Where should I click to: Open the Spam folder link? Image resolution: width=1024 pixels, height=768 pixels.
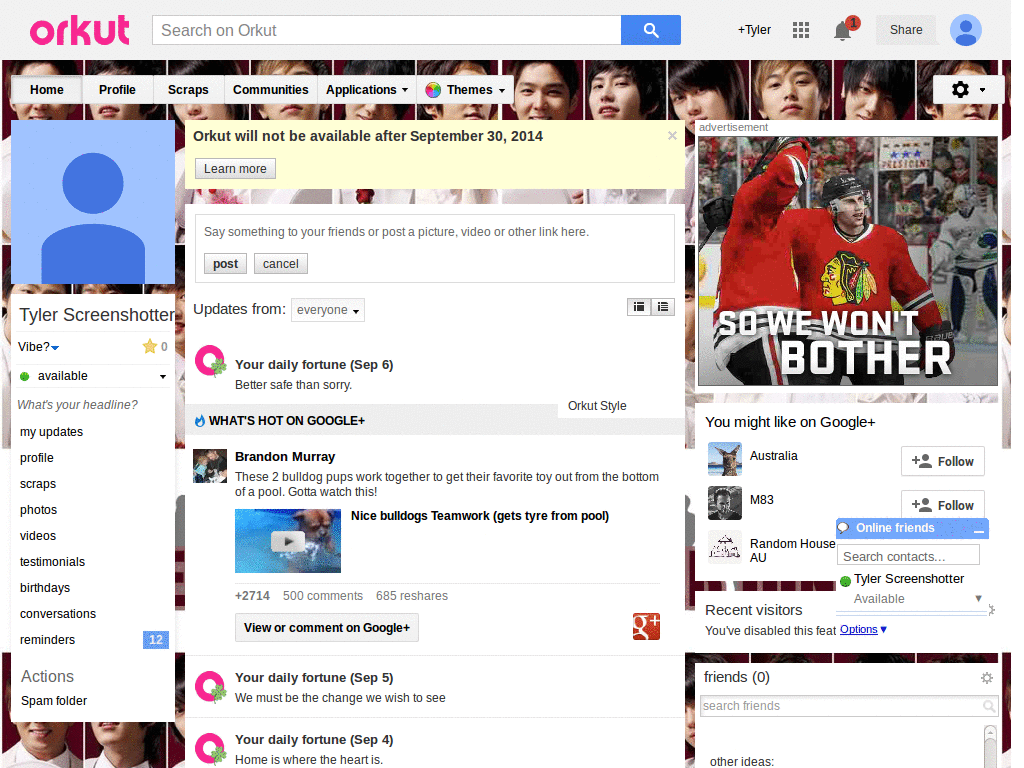click(x=54, y=701)
